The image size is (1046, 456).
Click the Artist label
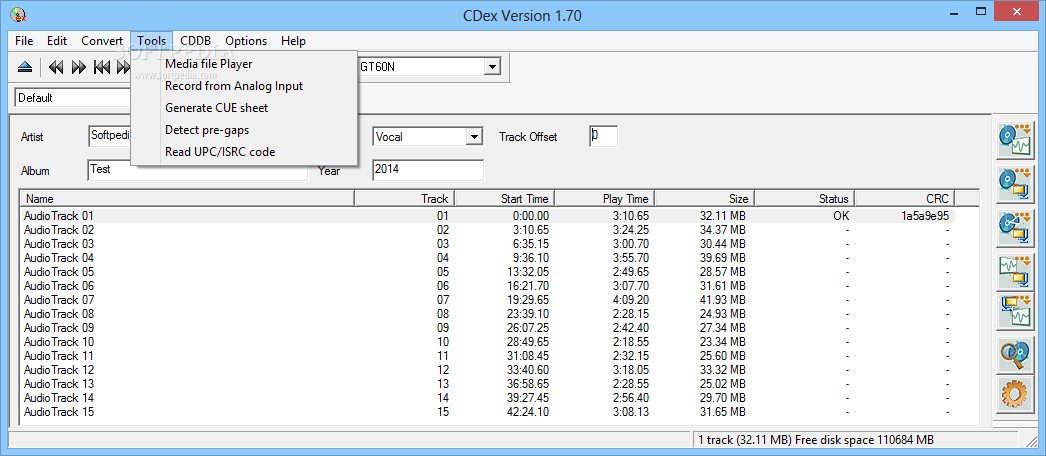click(32, 137)
